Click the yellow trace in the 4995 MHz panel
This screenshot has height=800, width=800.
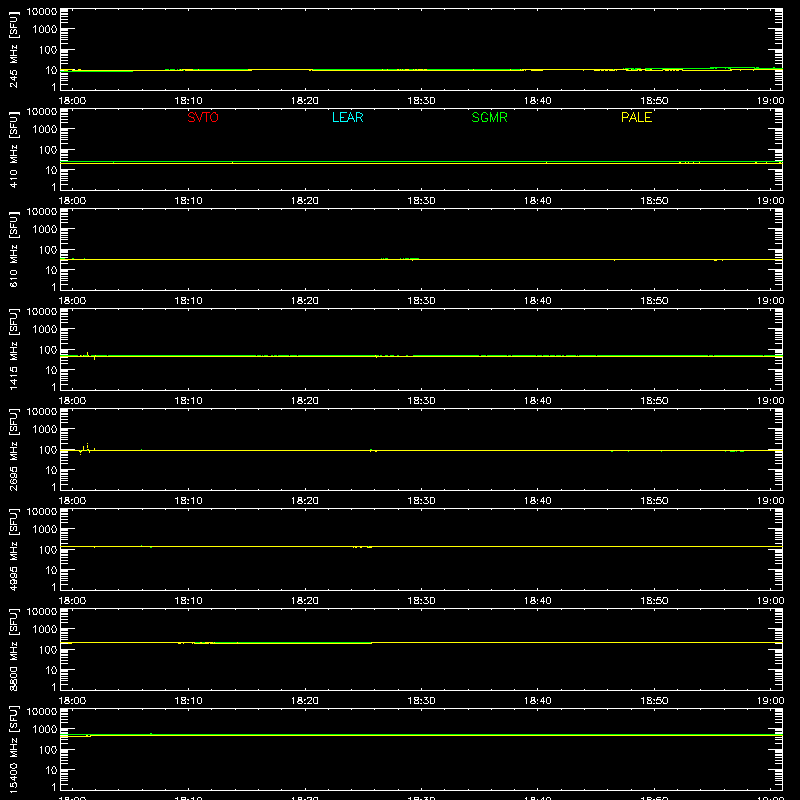[x=421, y=546]
